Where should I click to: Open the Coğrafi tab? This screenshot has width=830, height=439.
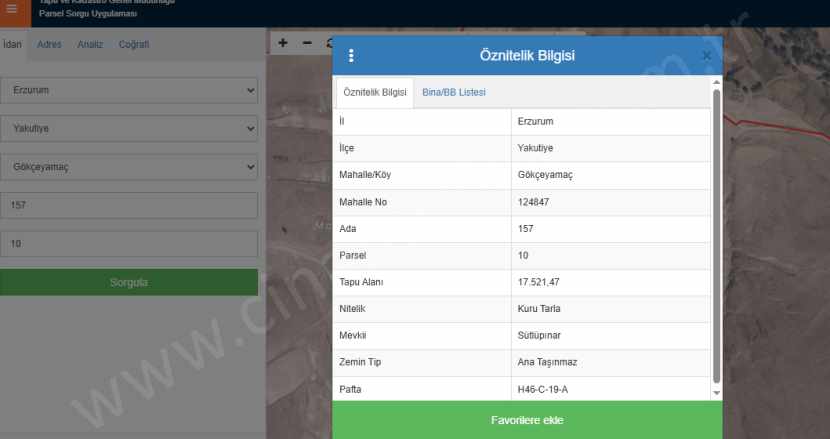click(x=134, y=45)
